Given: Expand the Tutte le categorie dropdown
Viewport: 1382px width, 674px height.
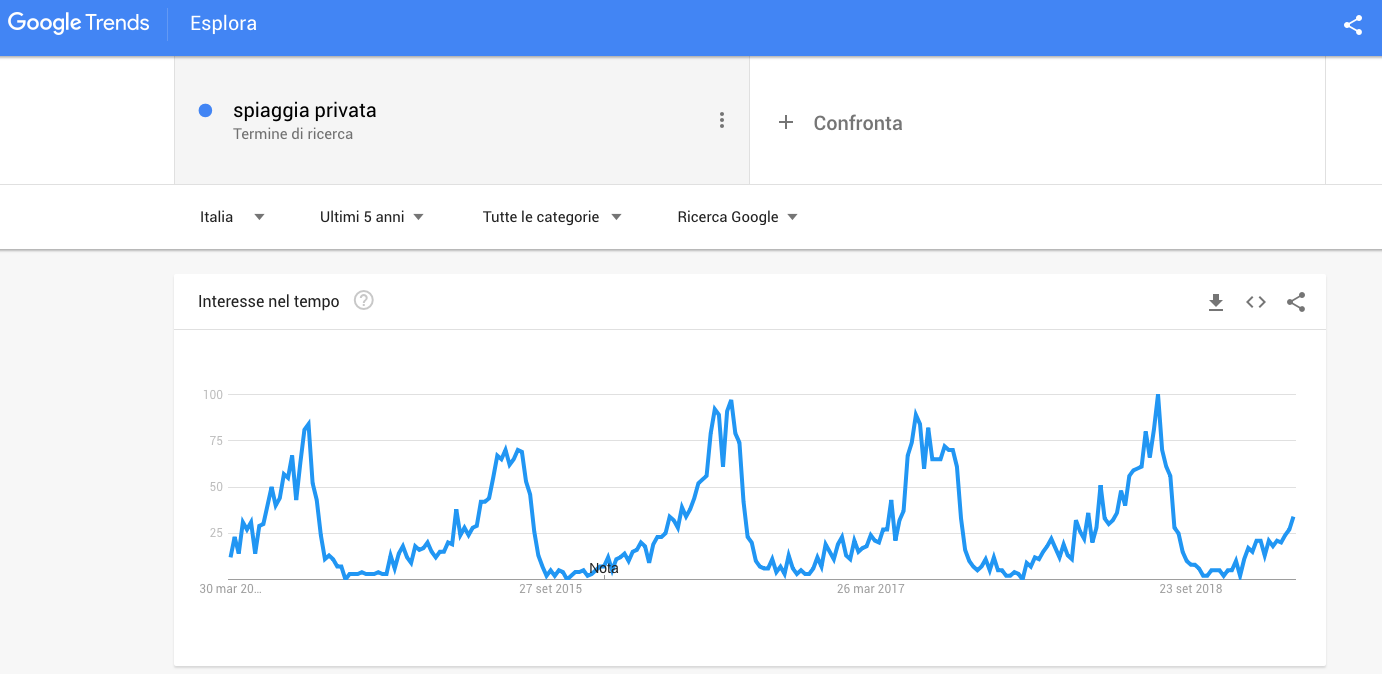Looking at the screenshot, I should tap(553, 216).
